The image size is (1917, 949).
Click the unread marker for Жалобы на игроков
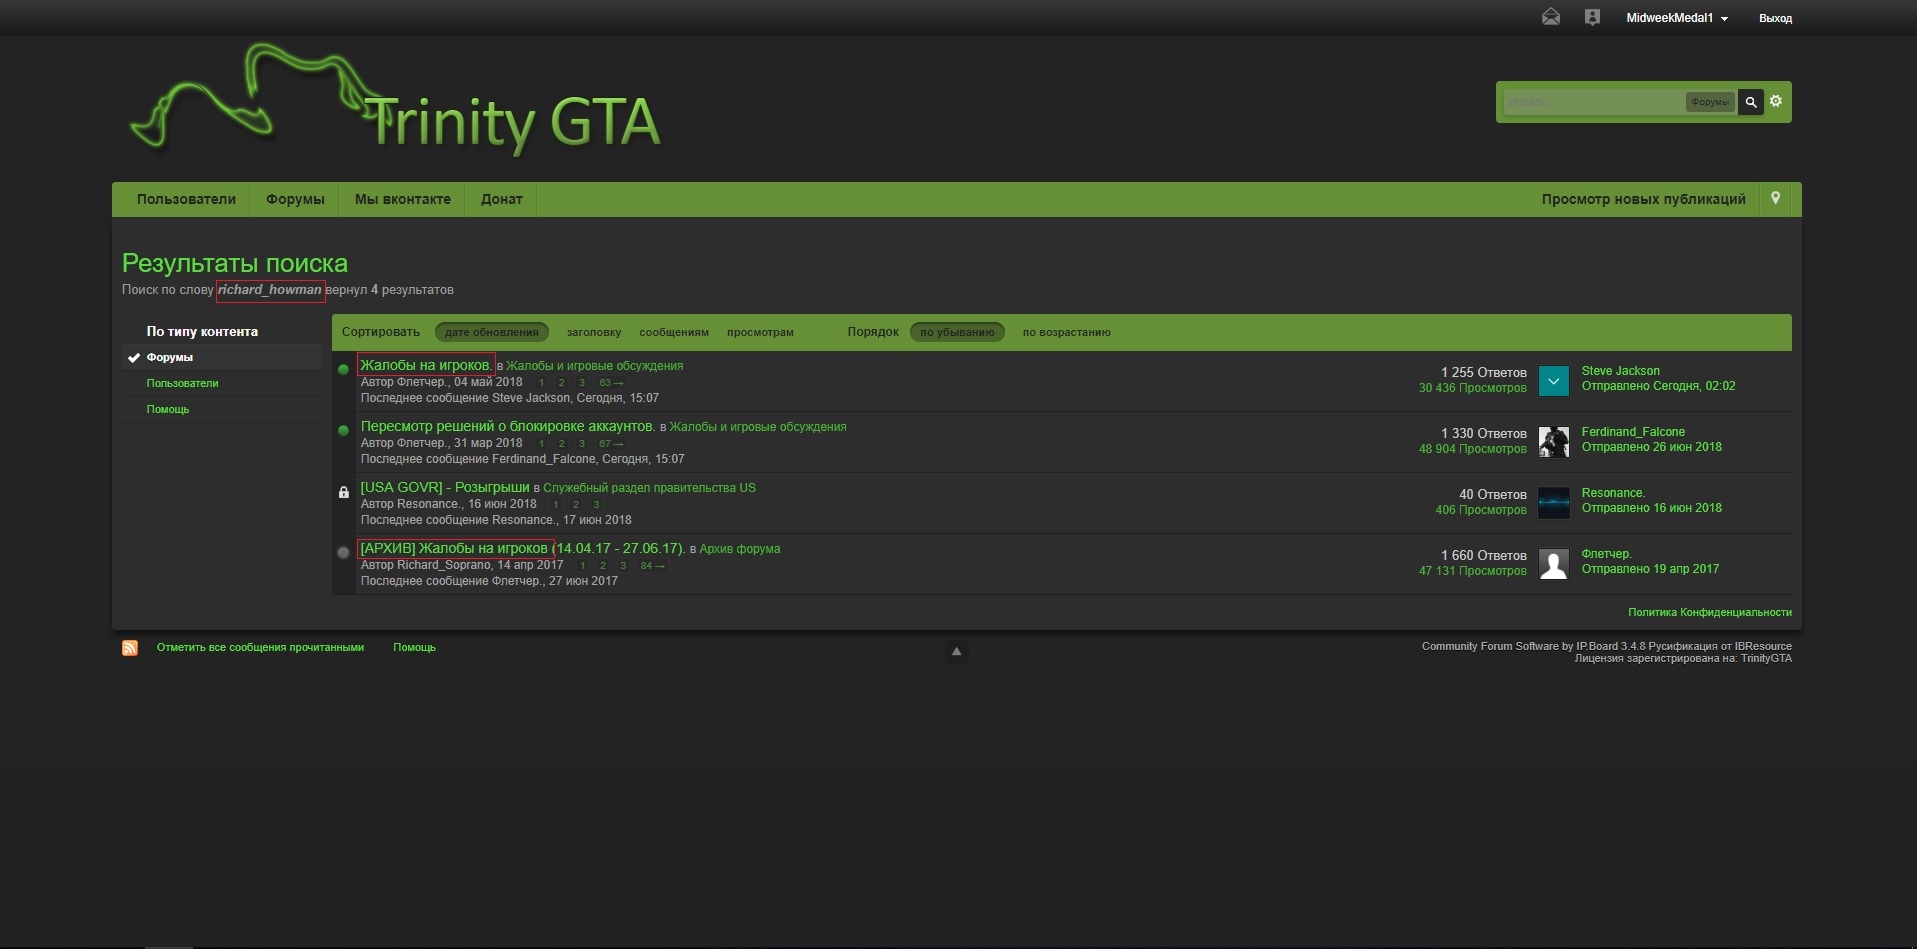coord(343,369)
